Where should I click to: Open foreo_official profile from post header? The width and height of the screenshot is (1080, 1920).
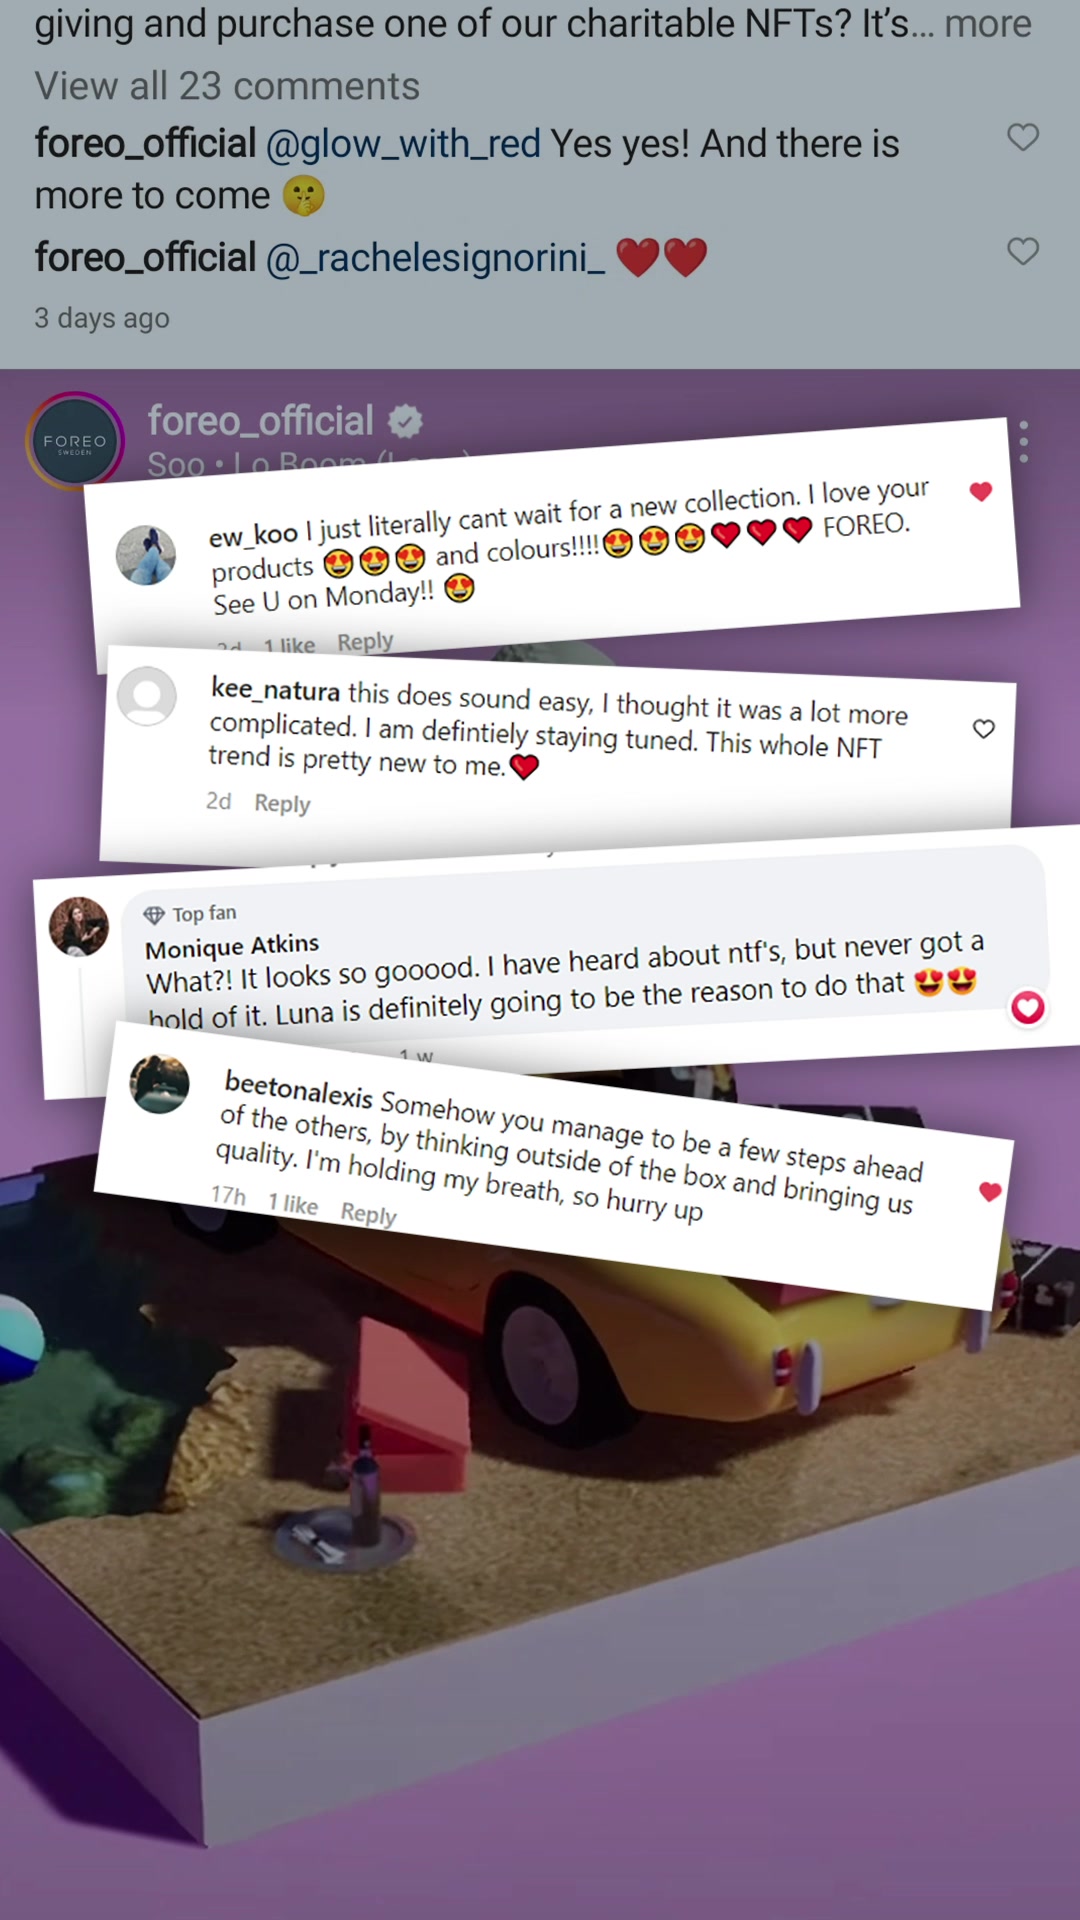click(261, 421)
